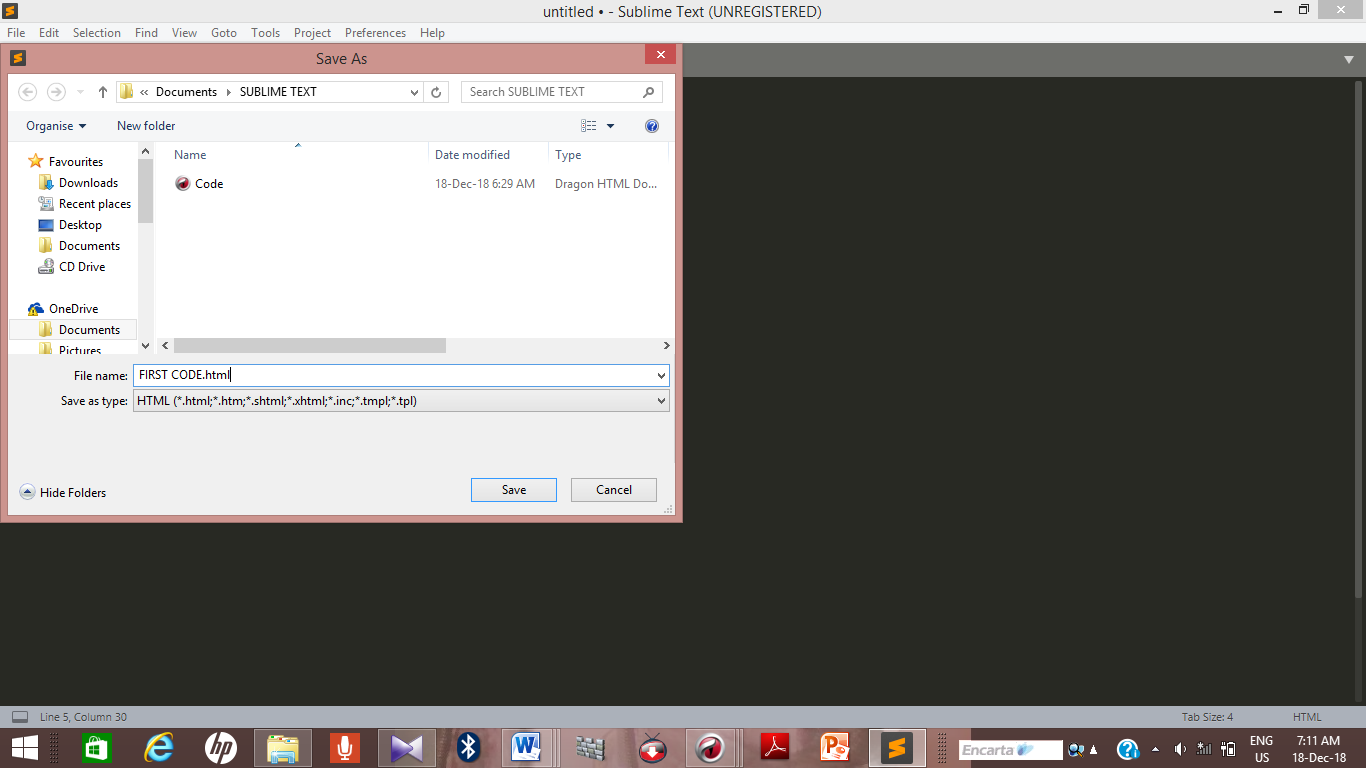Click the horizontal scrollbar in file list

(x=310, y=345)
